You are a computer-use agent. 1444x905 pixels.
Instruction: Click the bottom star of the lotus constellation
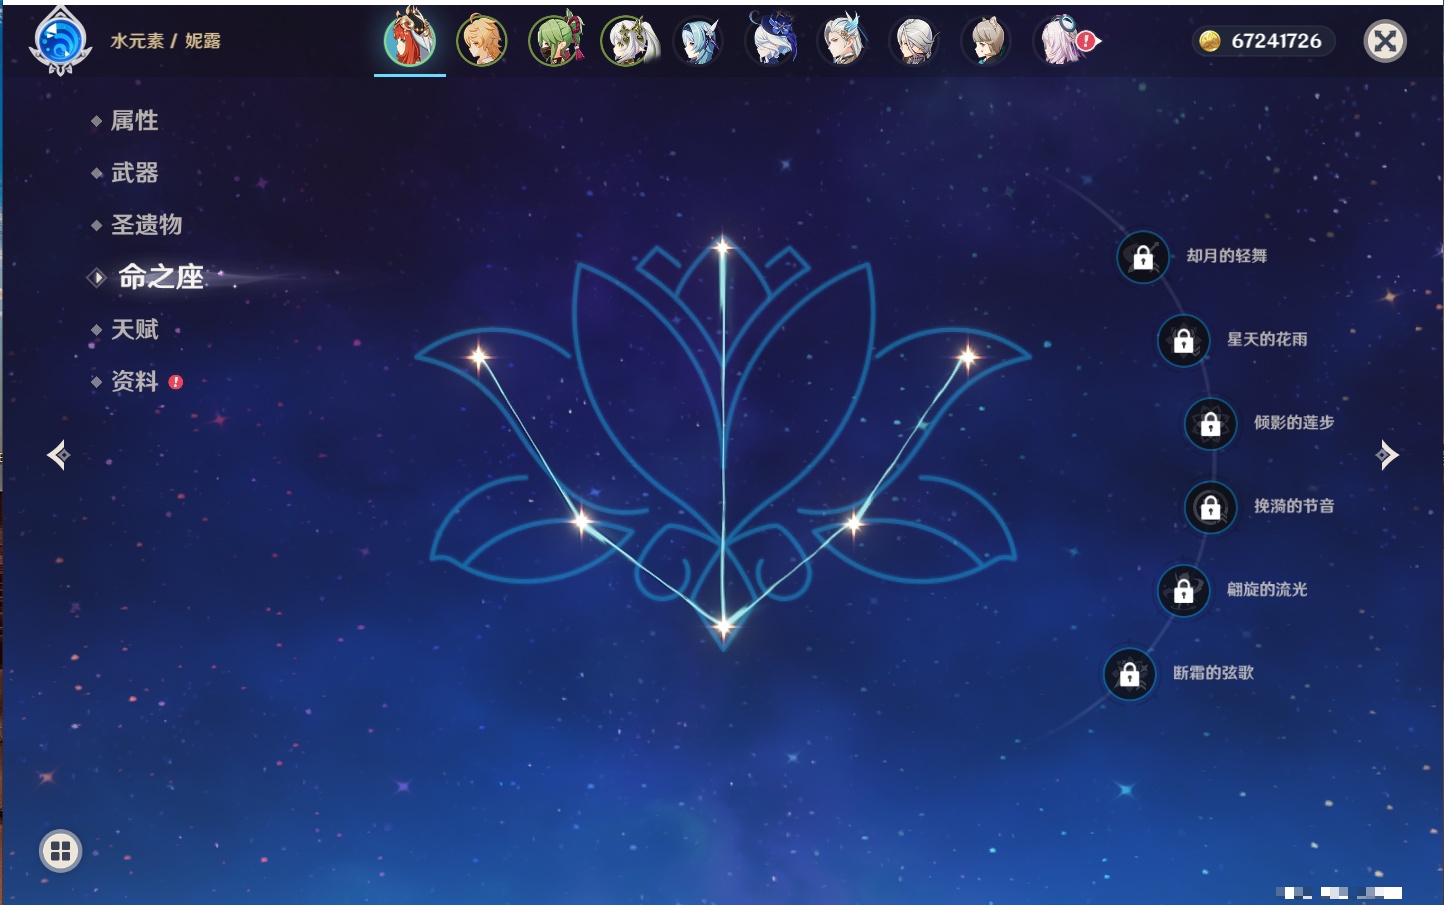(723, 627)
